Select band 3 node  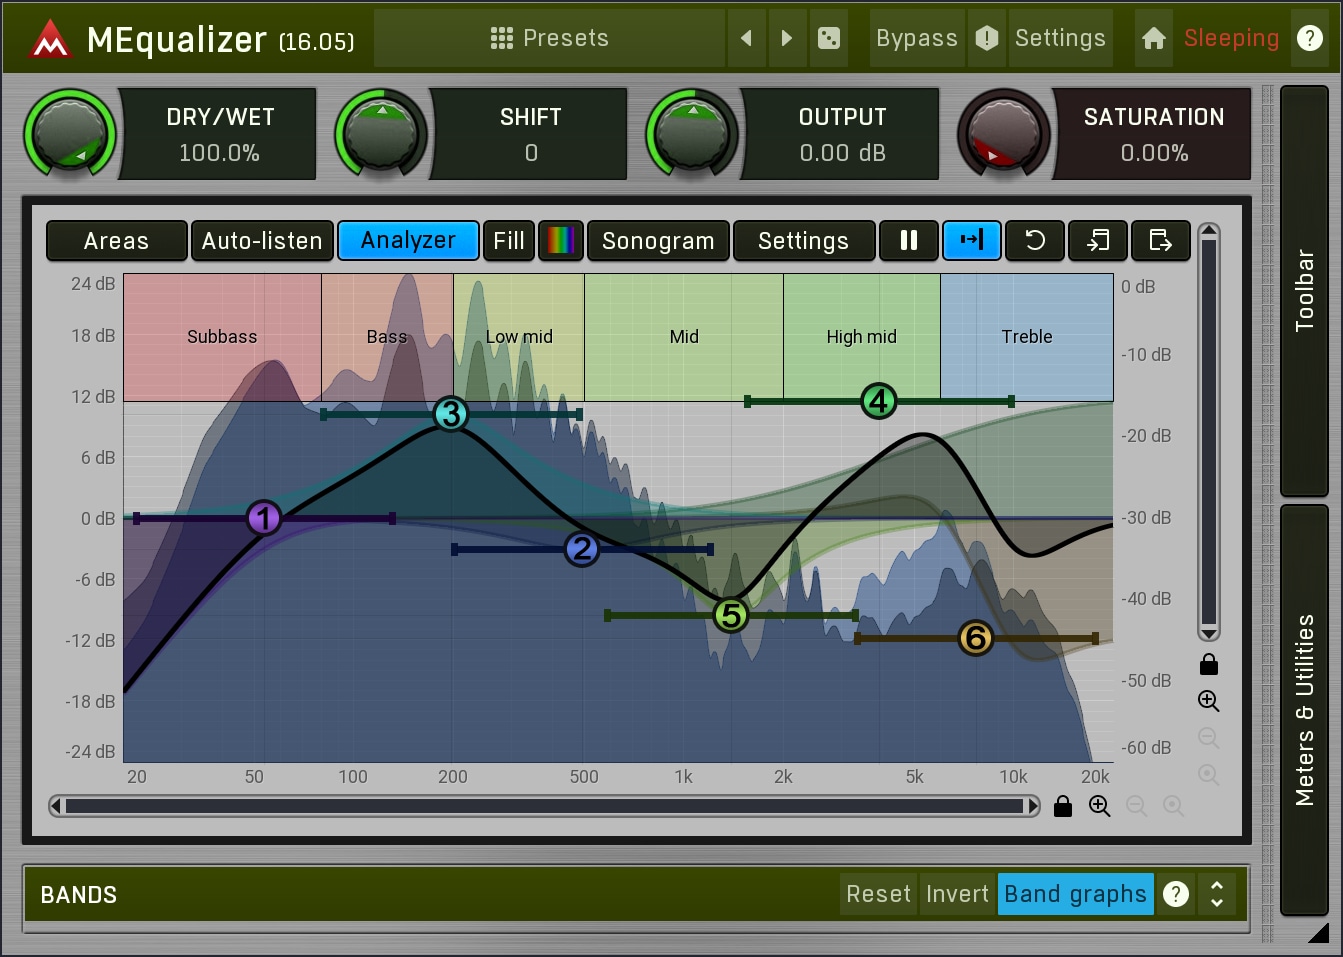tap(451, 414)
